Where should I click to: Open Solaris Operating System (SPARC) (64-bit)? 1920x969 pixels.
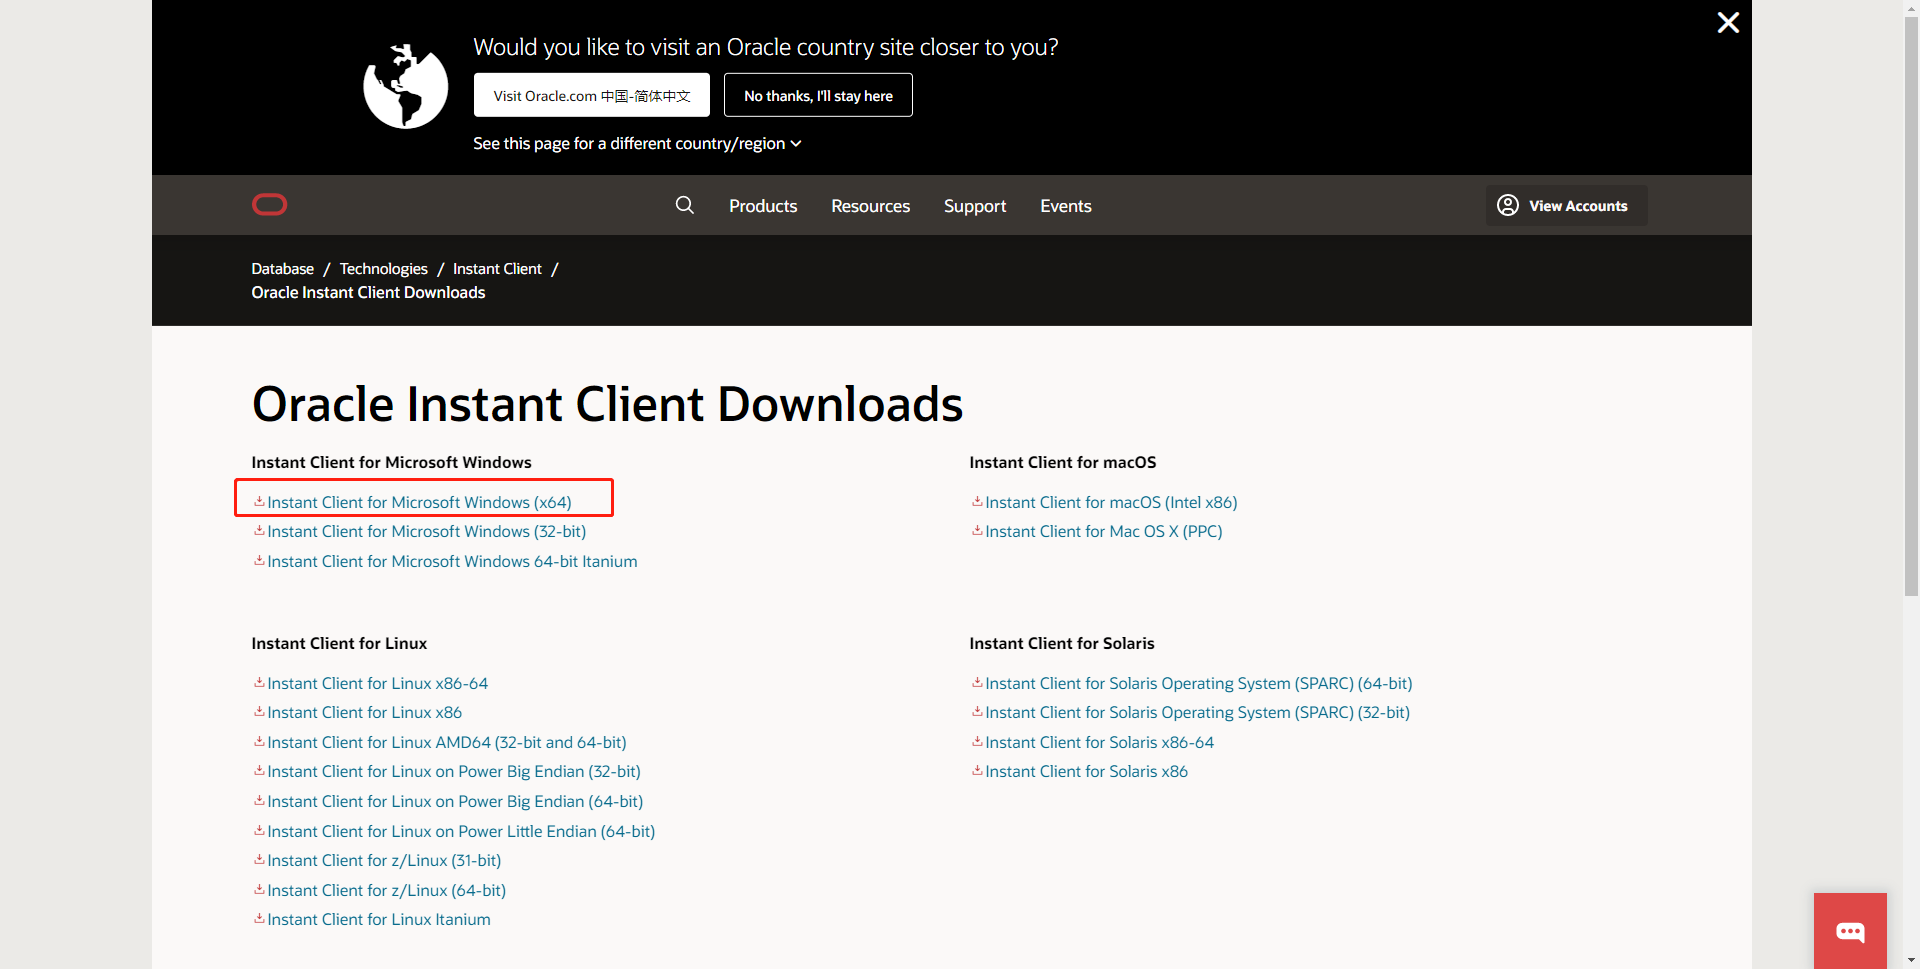coord(1199,683)
